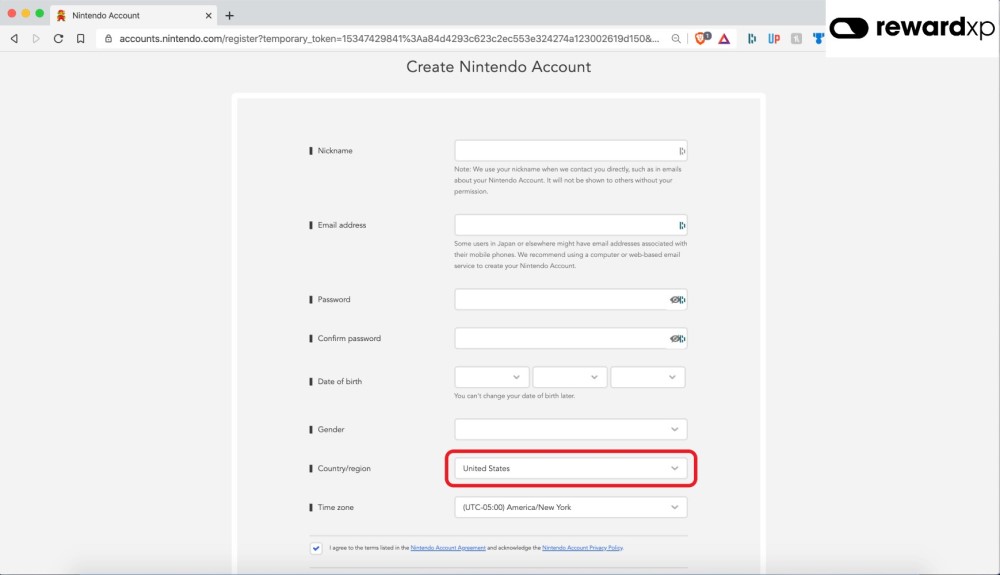Click the bookmark icon in the toolbar
The image size is (1000, 575).
tap(81, 39)
